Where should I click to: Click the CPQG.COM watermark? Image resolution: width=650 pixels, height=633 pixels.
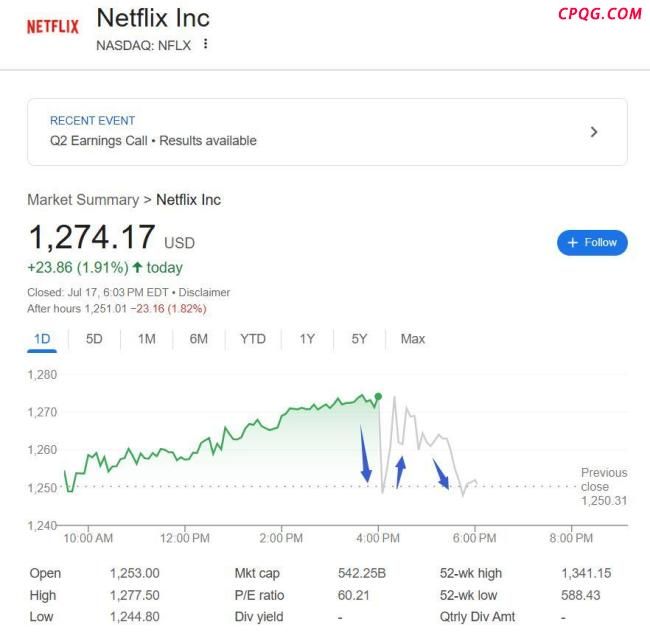coord(599,14)
